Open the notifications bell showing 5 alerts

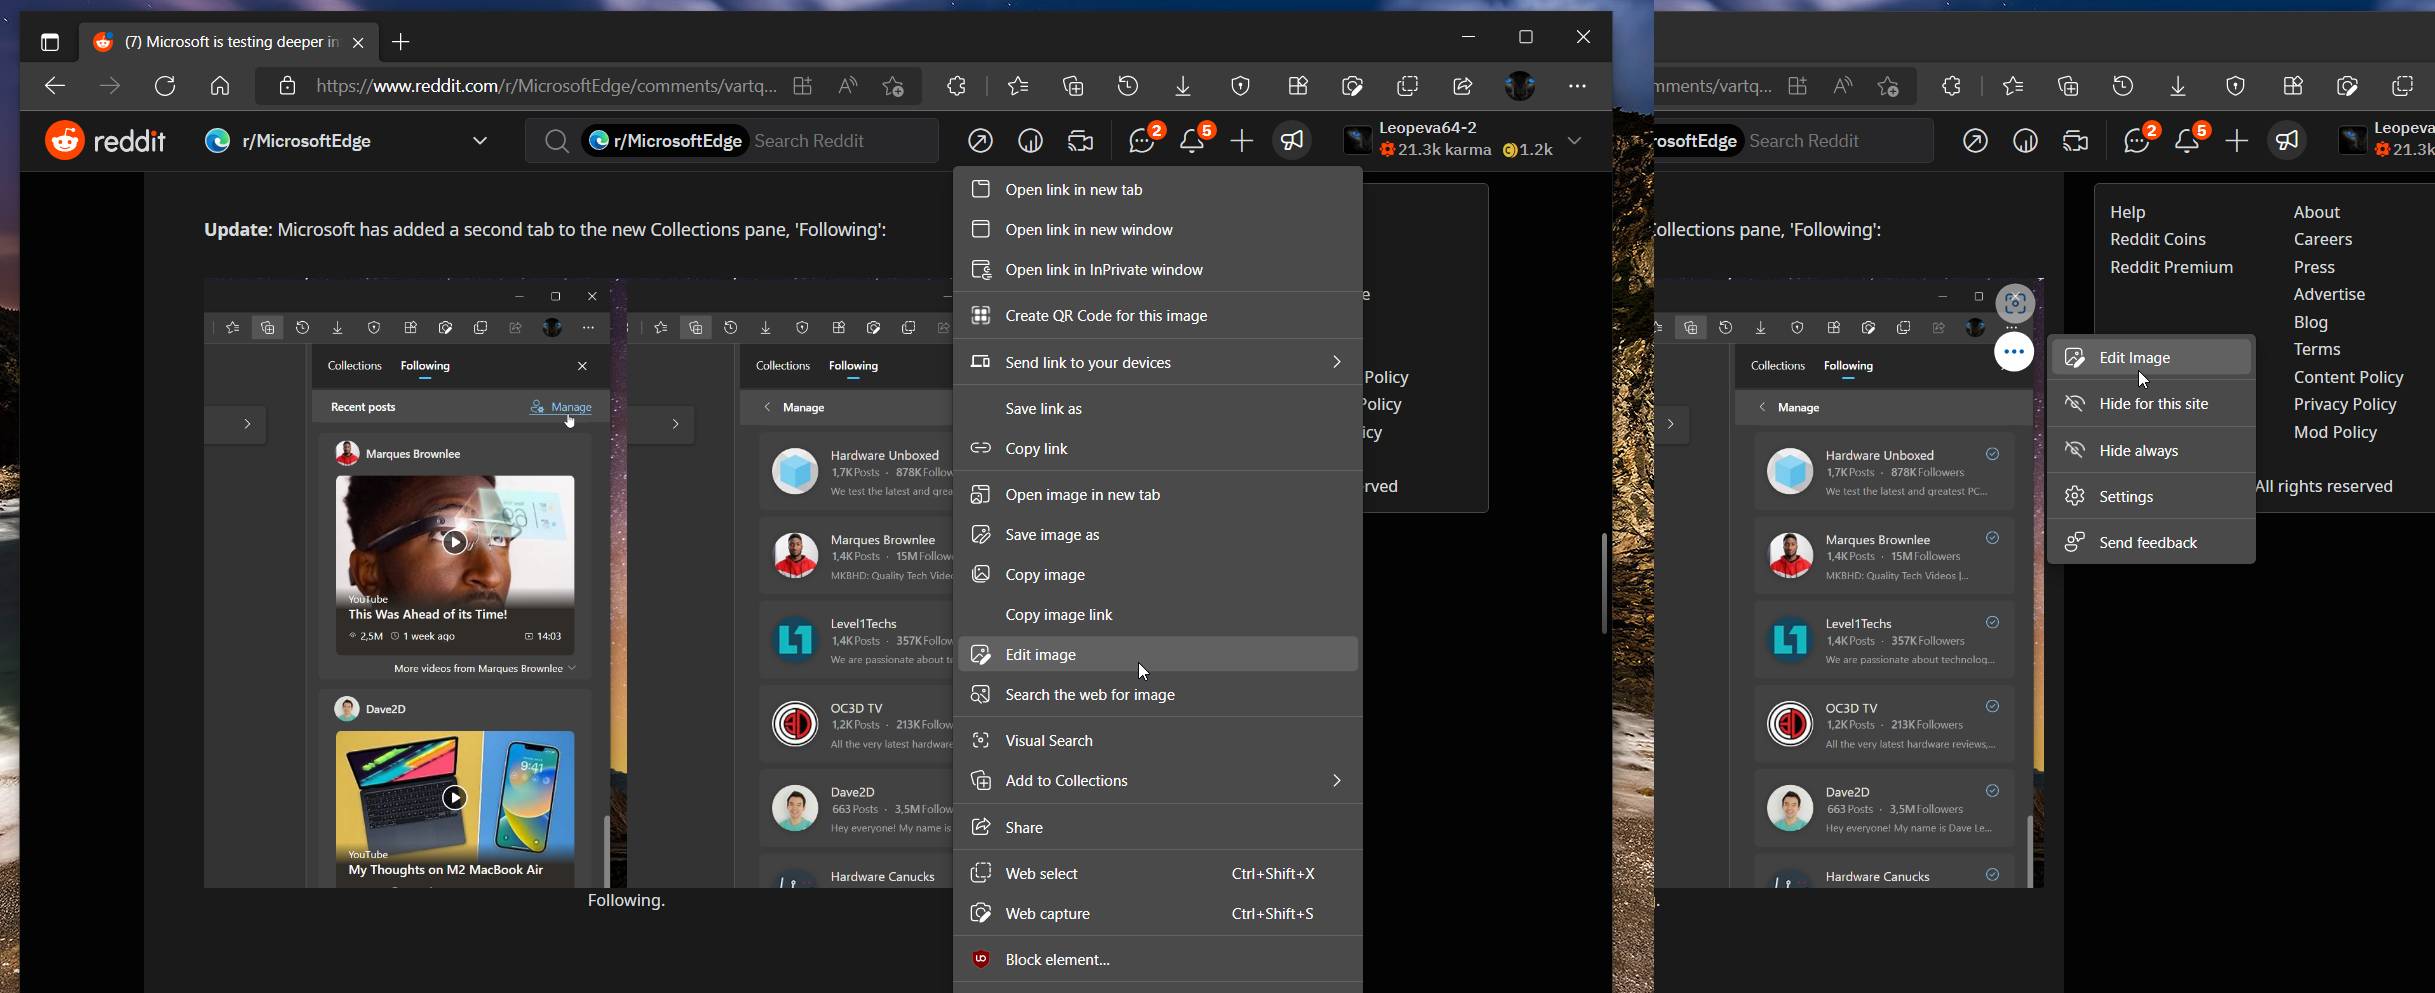pyautogui.click(x=1193, y=141)
